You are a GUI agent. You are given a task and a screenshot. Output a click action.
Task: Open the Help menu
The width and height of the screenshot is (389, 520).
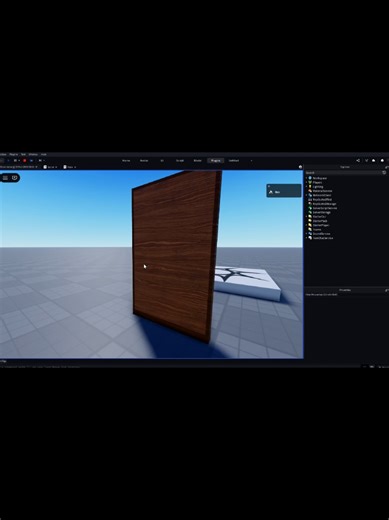[44, 154]
